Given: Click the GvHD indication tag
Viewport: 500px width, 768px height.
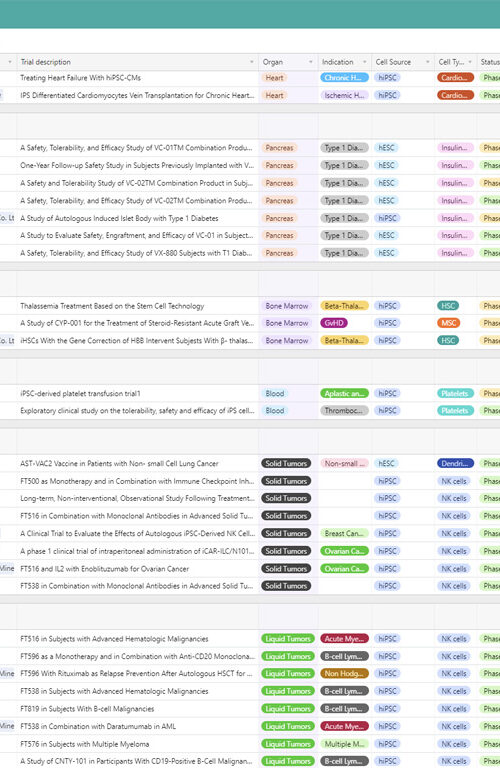Looking at the screenshot, I should [x=333, y=323].
